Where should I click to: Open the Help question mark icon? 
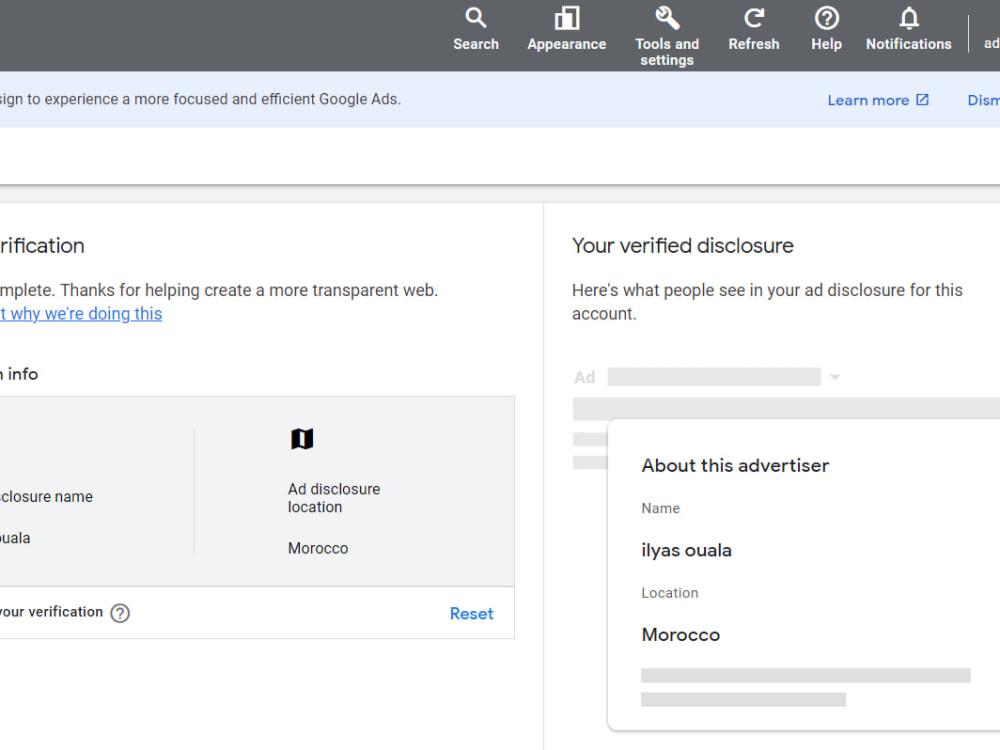coord(827,18)
